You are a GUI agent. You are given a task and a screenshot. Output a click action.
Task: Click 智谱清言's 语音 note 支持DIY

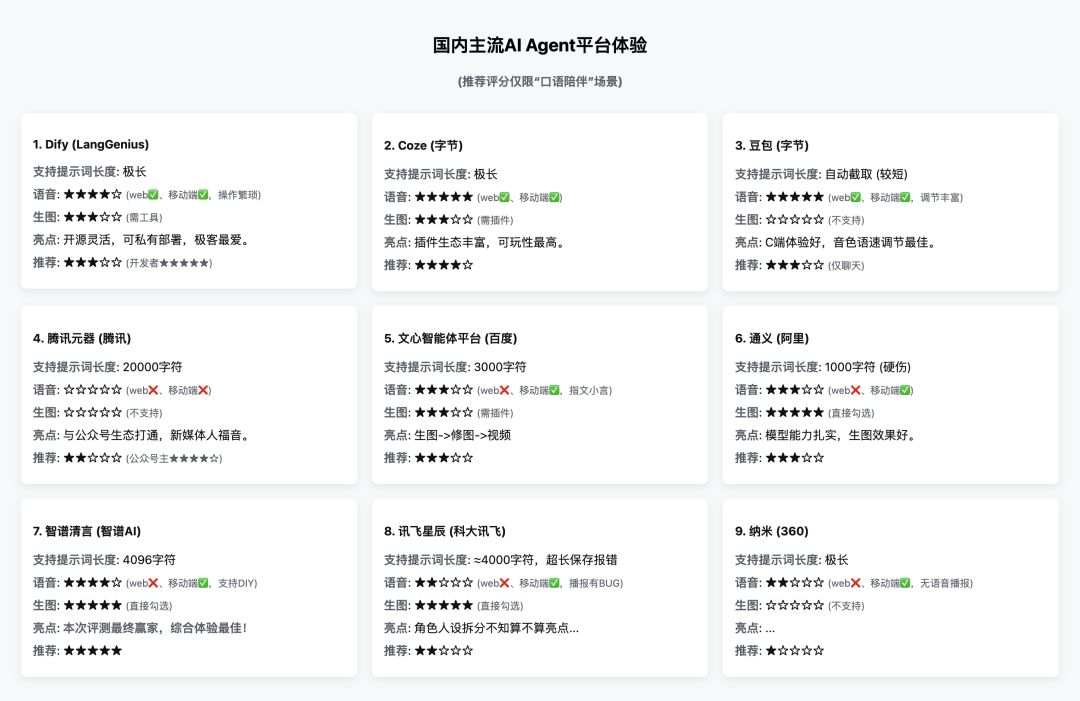(x=238, y=583)
